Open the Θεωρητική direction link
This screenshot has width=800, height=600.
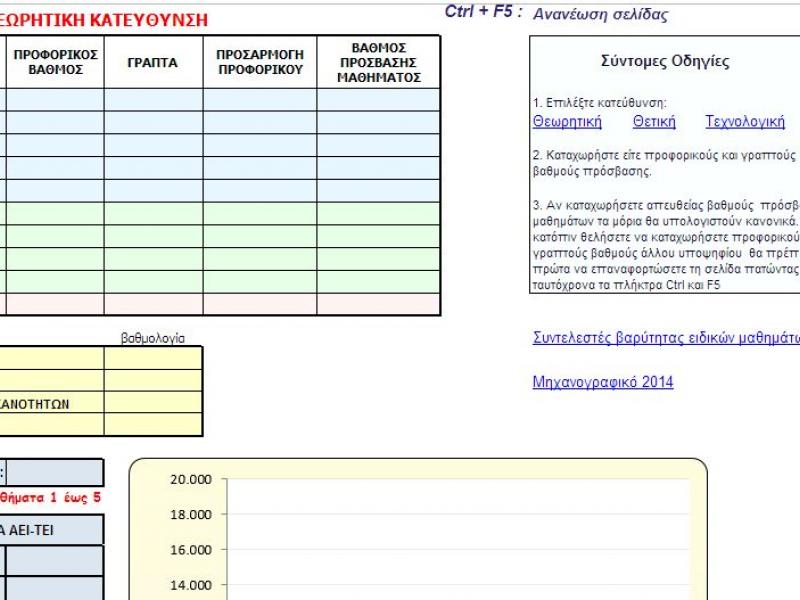pyautogui.click(x=567, y=122)
